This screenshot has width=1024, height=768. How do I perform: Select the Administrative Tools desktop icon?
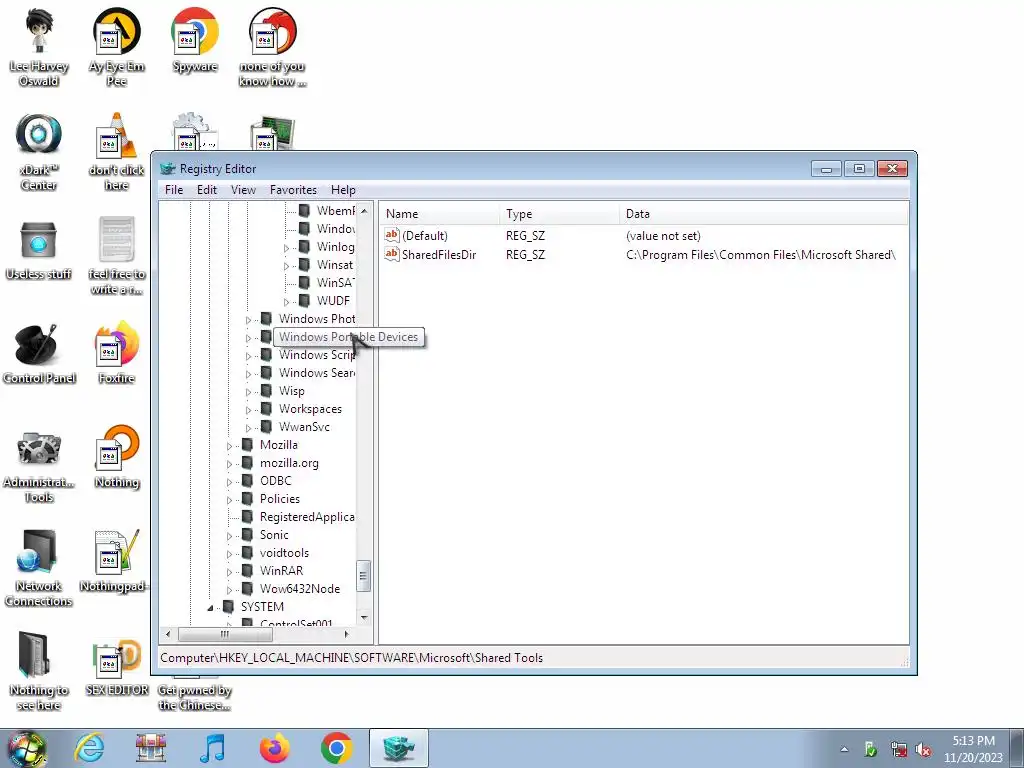[x=39, y=465]
